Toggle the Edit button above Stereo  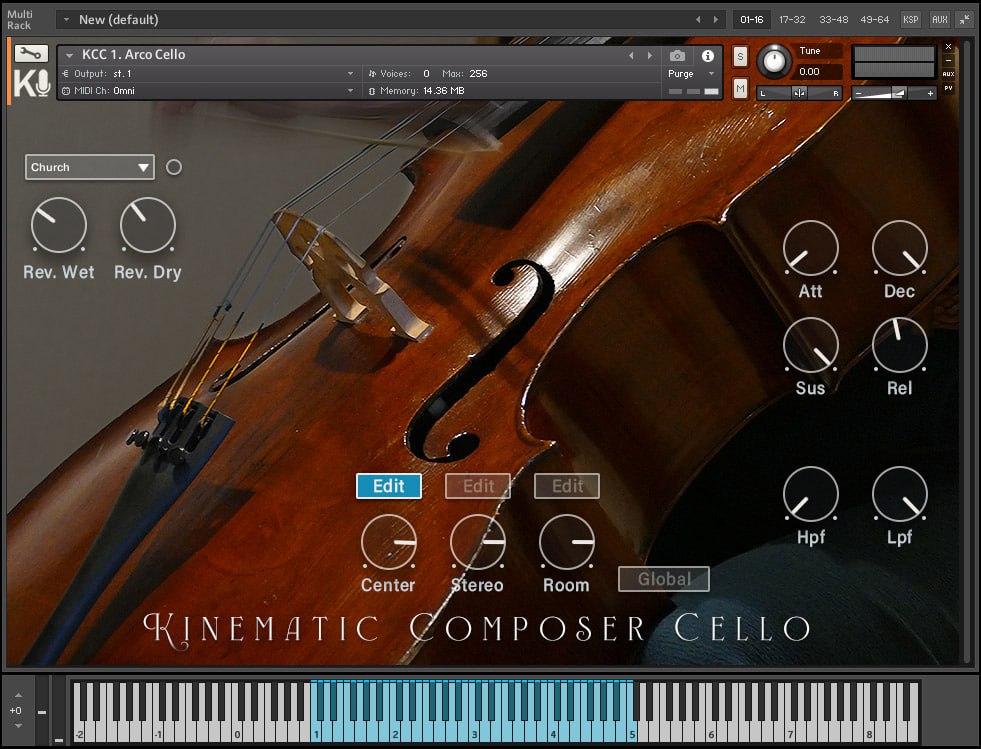pos(478,486)
